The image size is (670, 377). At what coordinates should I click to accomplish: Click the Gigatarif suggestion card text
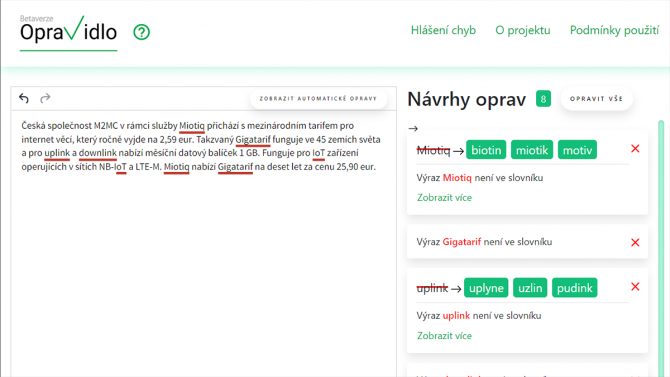pyautogui.click(x=484, y=242)
